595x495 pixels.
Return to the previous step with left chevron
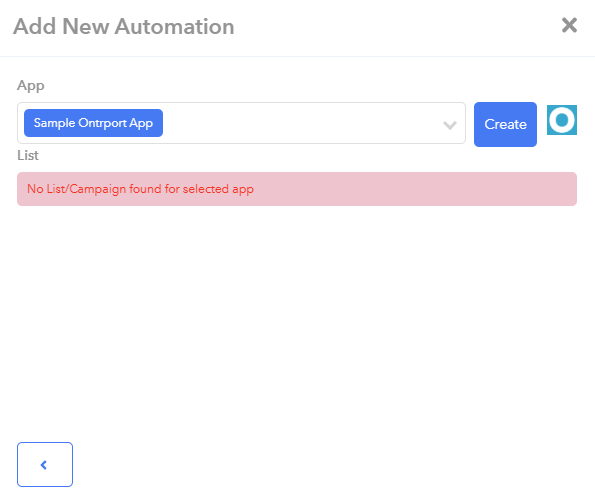(x=44, y=465)
